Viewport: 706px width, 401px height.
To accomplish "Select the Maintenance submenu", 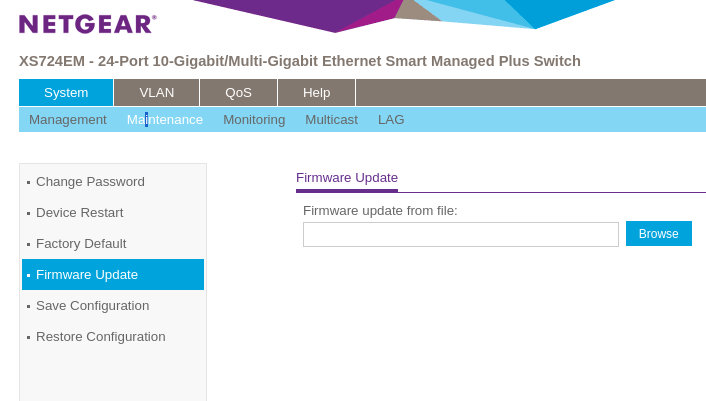I will coord(165,120).
